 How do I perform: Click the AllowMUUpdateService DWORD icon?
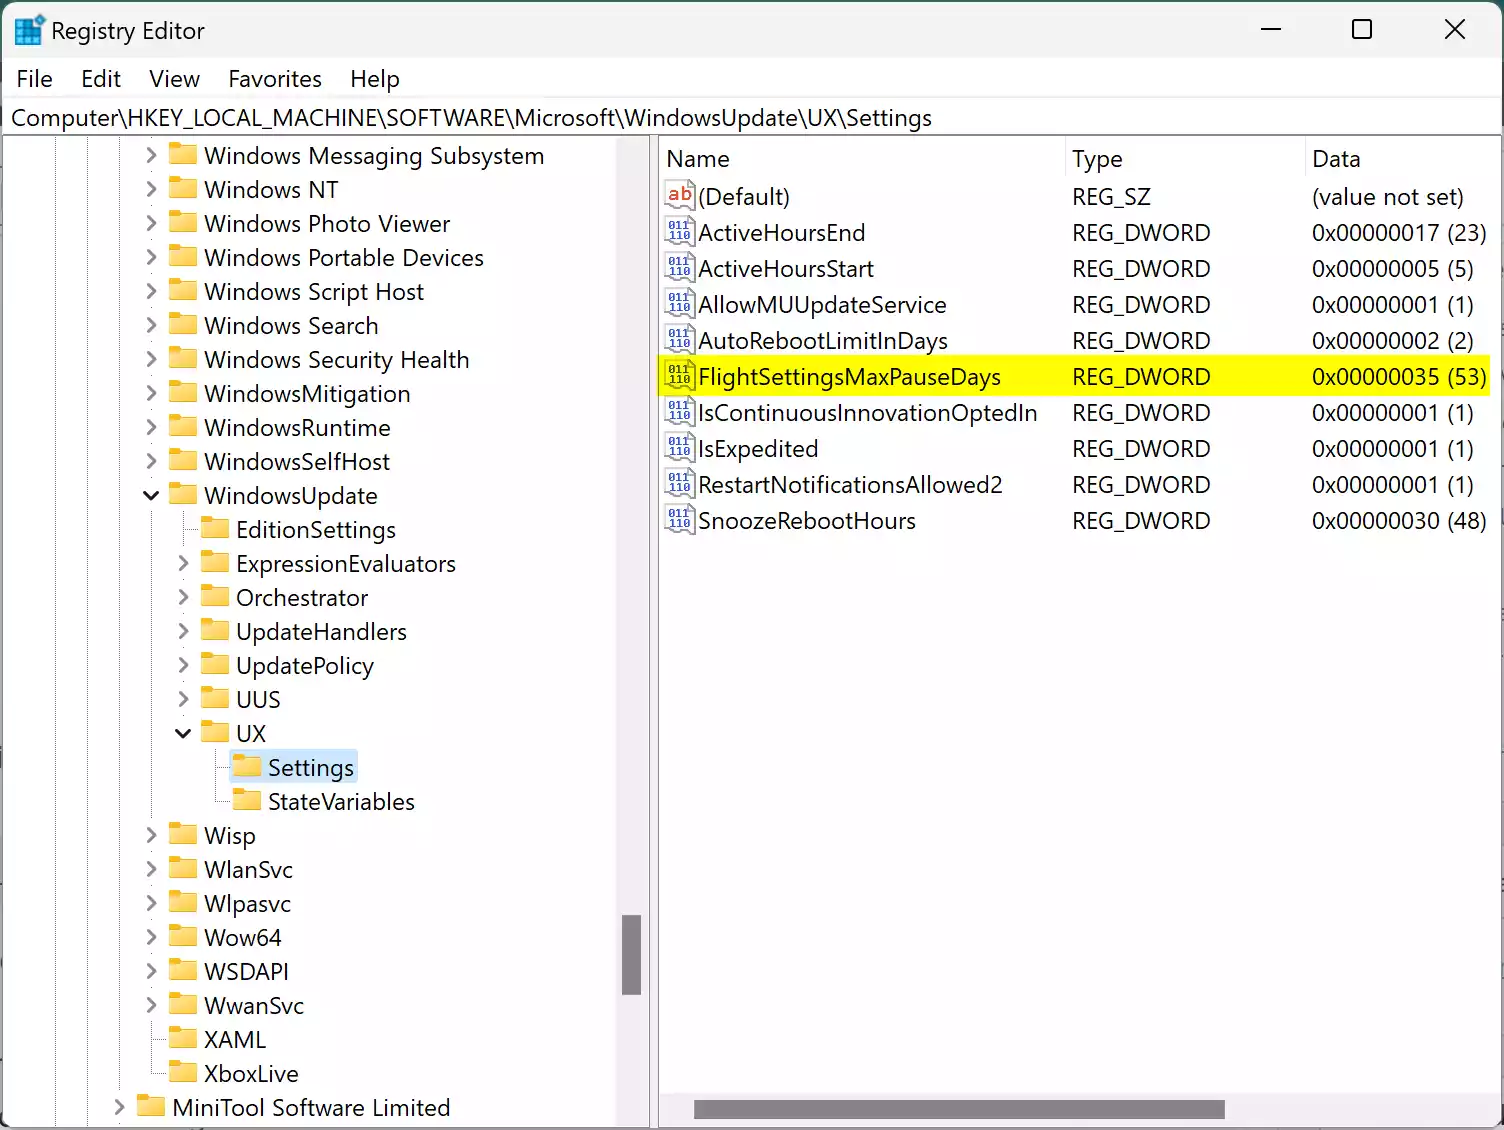680,304
